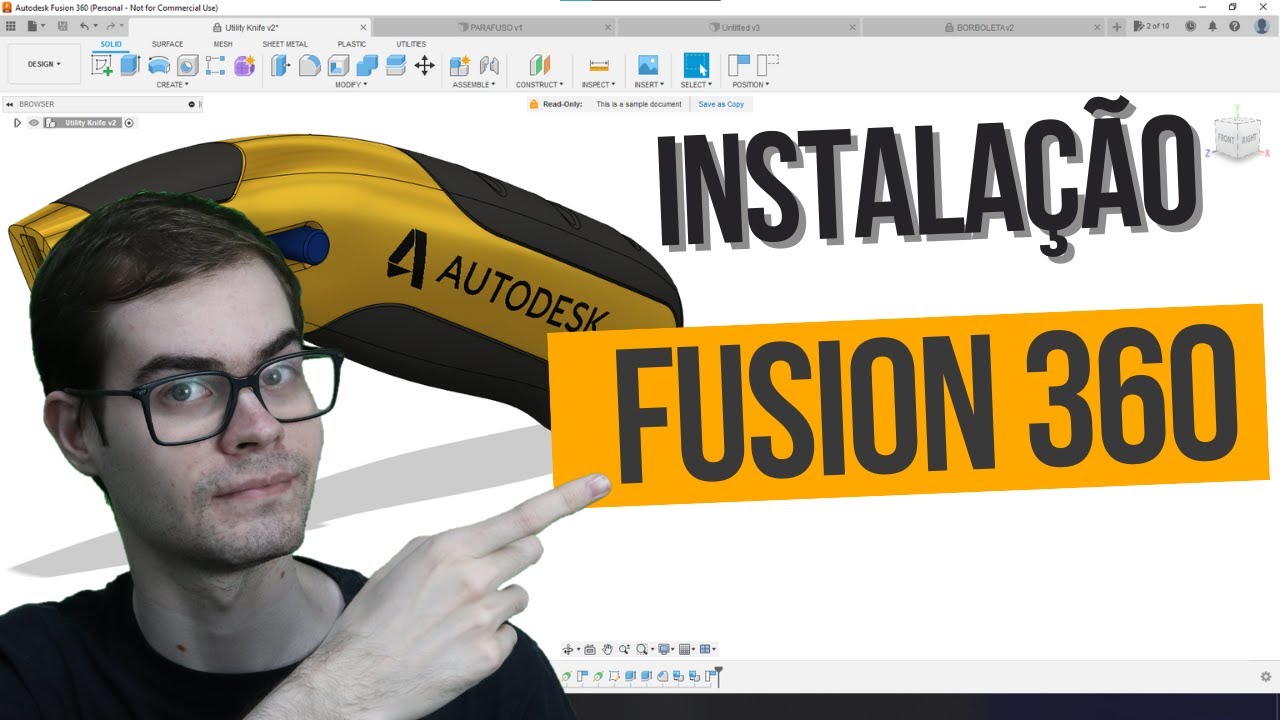Image resolution: width=1280 pixels, height=720 pixels.
Task: Click the first Position tool icon
Action: [x=739, y=66]
